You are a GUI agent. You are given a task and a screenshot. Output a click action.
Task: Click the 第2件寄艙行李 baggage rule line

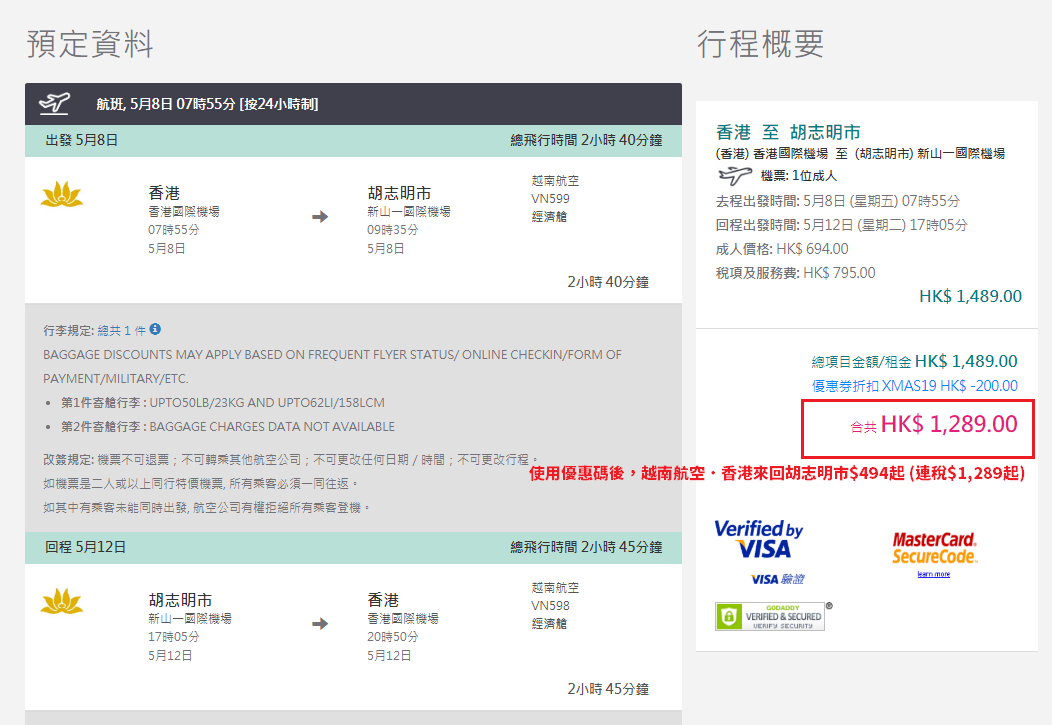coord(228,427)
